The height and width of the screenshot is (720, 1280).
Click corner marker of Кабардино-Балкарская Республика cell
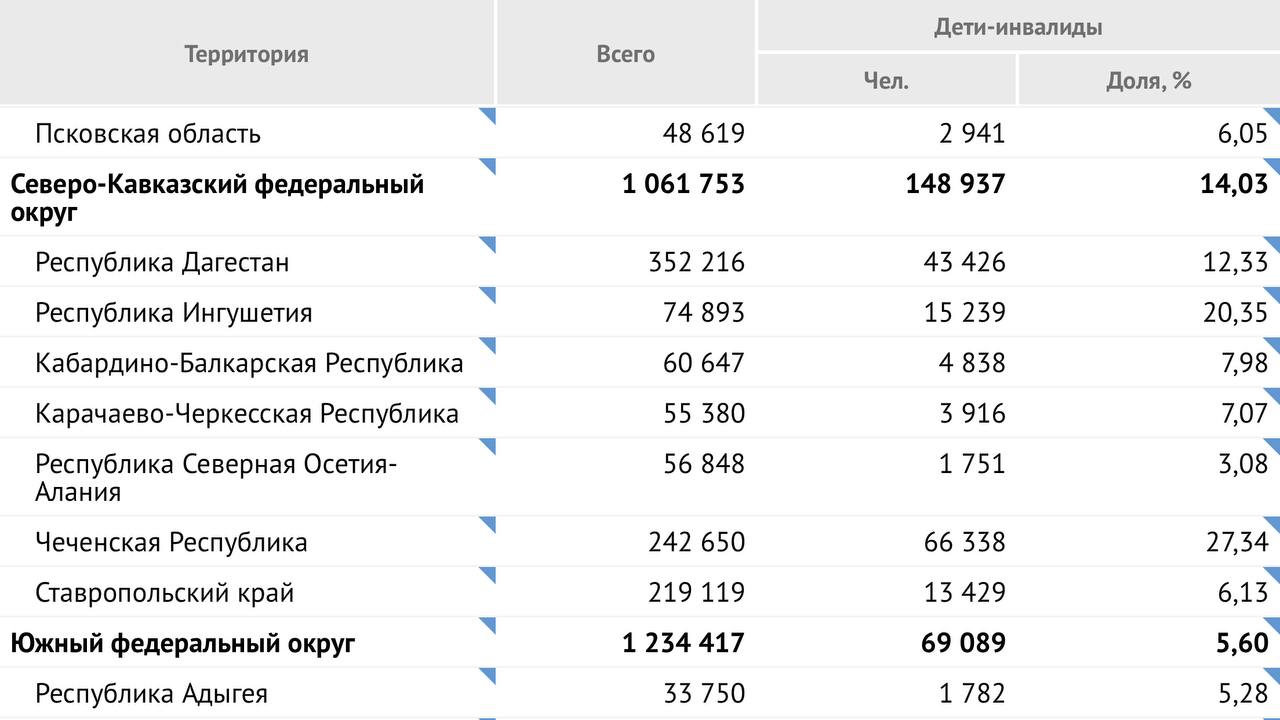[489, 343]
